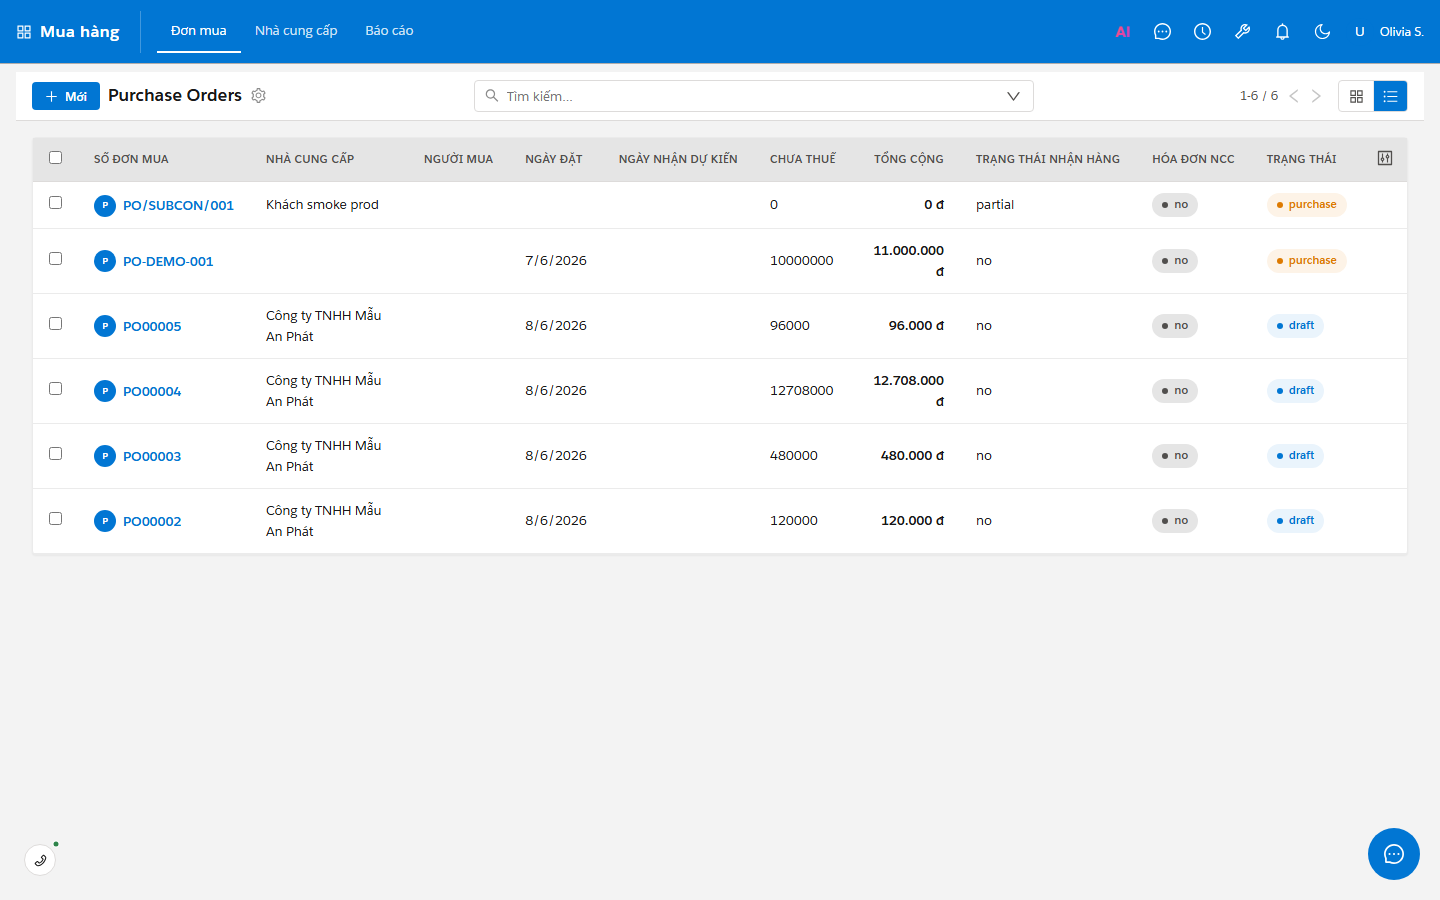Screen dimensions: 1440x900
Task: Click the search magnifier icon
Action: pos(492,96)
